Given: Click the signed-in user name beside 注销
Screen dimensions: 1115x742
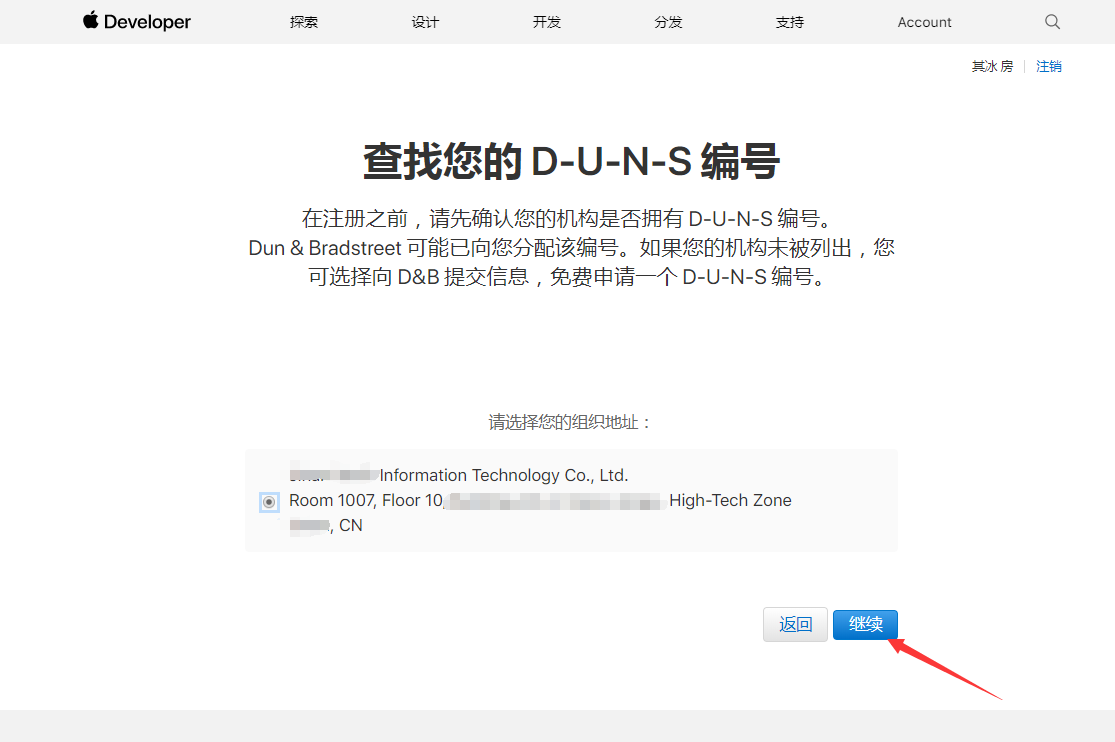Looking at the screenshot, I should [992, 67].
